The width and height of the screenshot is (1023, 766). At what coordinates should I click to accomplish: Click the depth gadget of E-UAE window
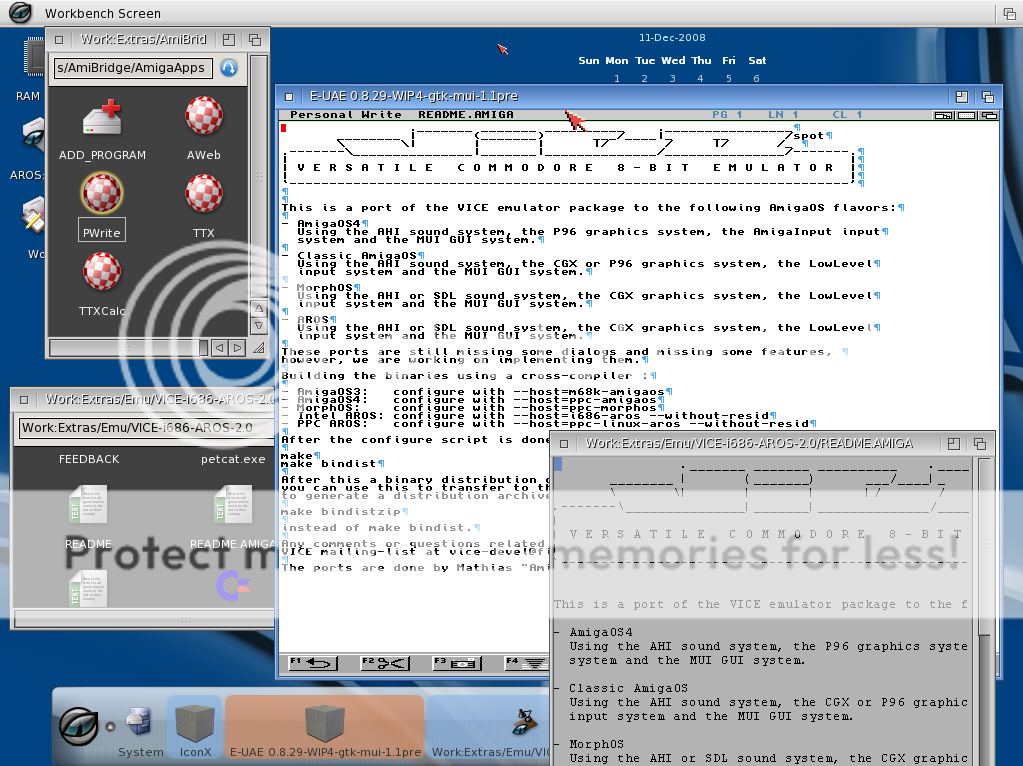coord(988,97)
